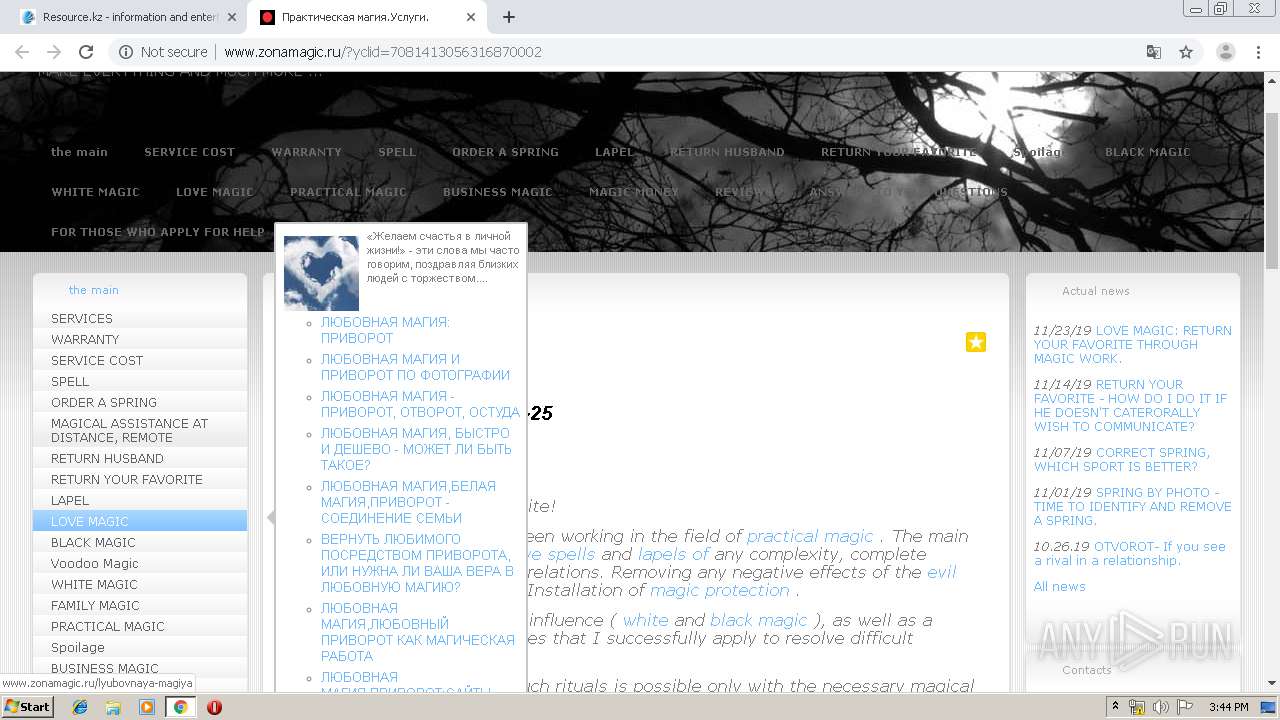The width and height of the screenshot is (1280, 720).
Task: Open the Chrome profile avatar icon
Action: pyautogui.click(x=1225, y=52)
